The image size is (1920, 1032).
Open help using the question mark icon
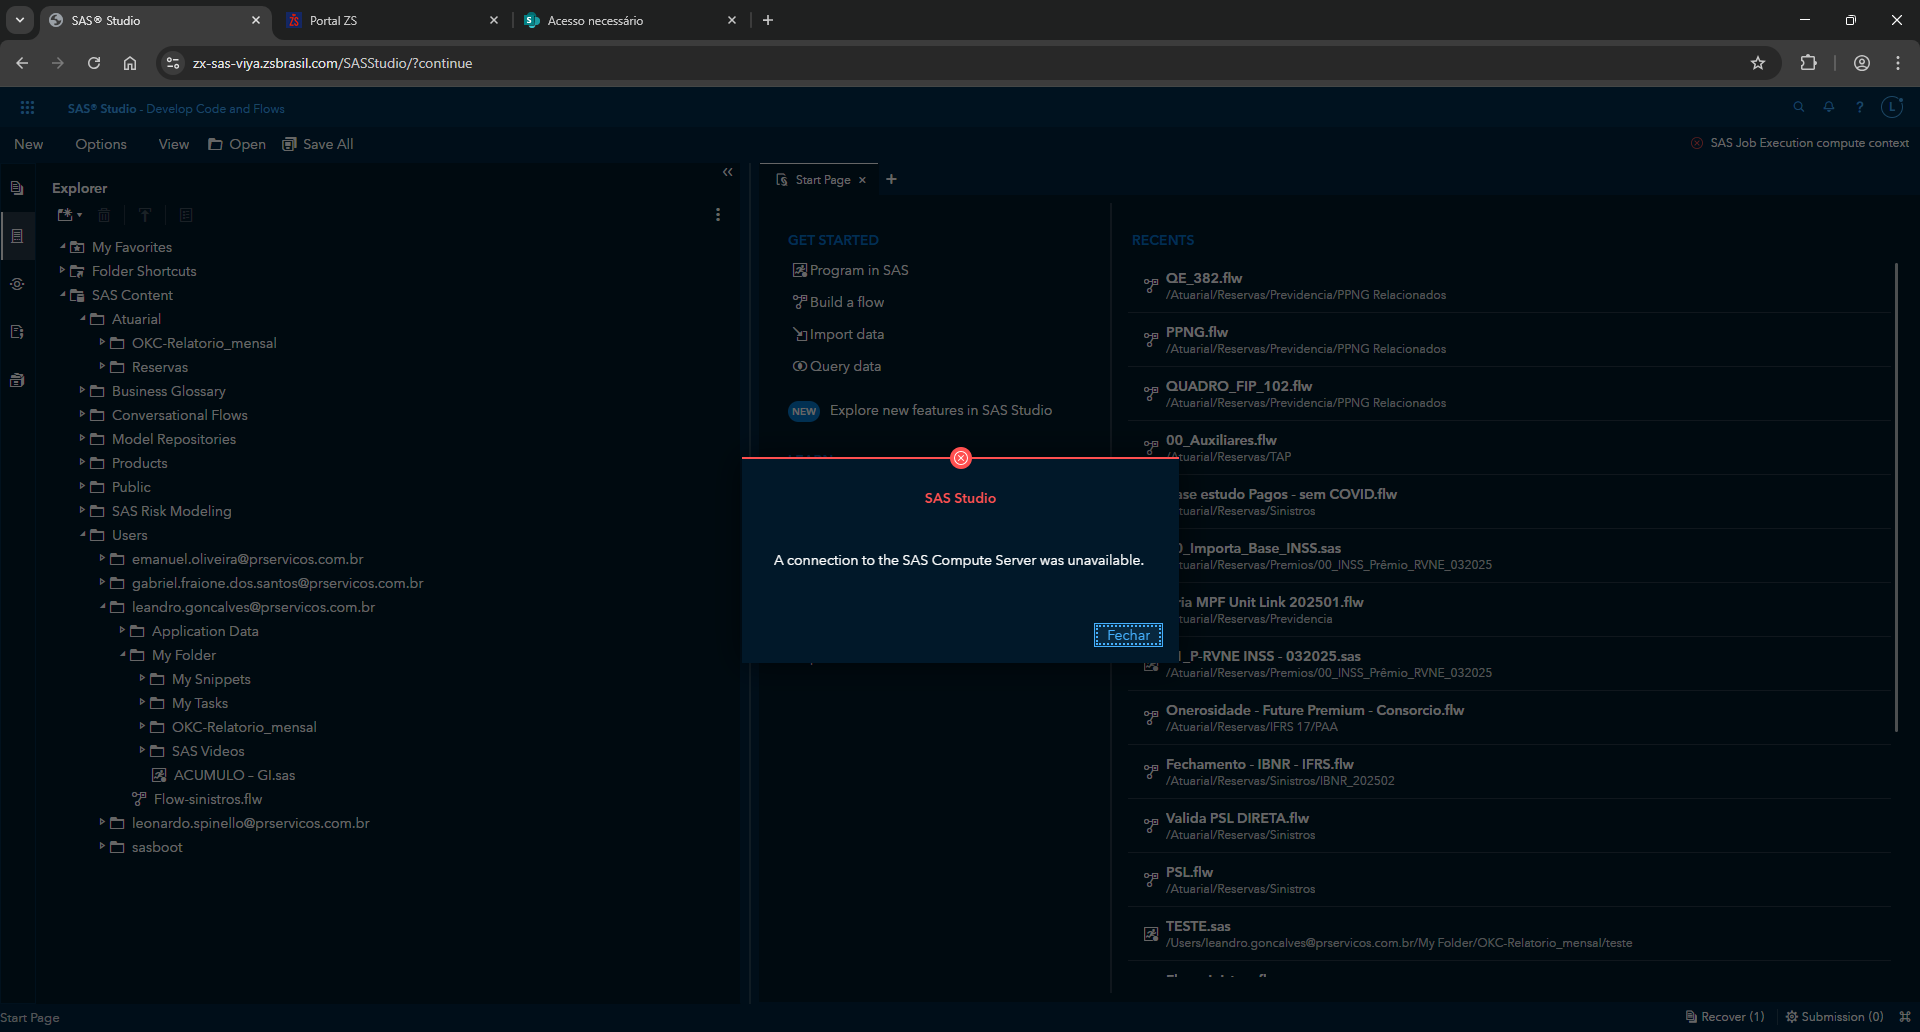[1860, 107]
